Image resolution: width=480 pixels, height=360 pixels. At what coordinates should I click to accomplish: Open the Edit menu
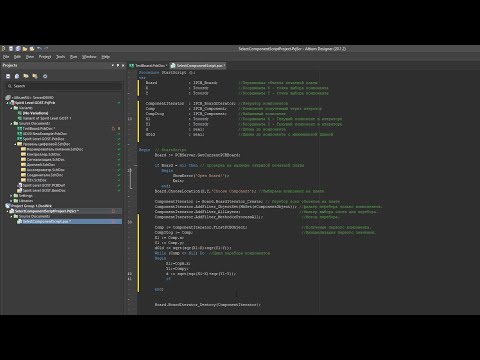17,57
